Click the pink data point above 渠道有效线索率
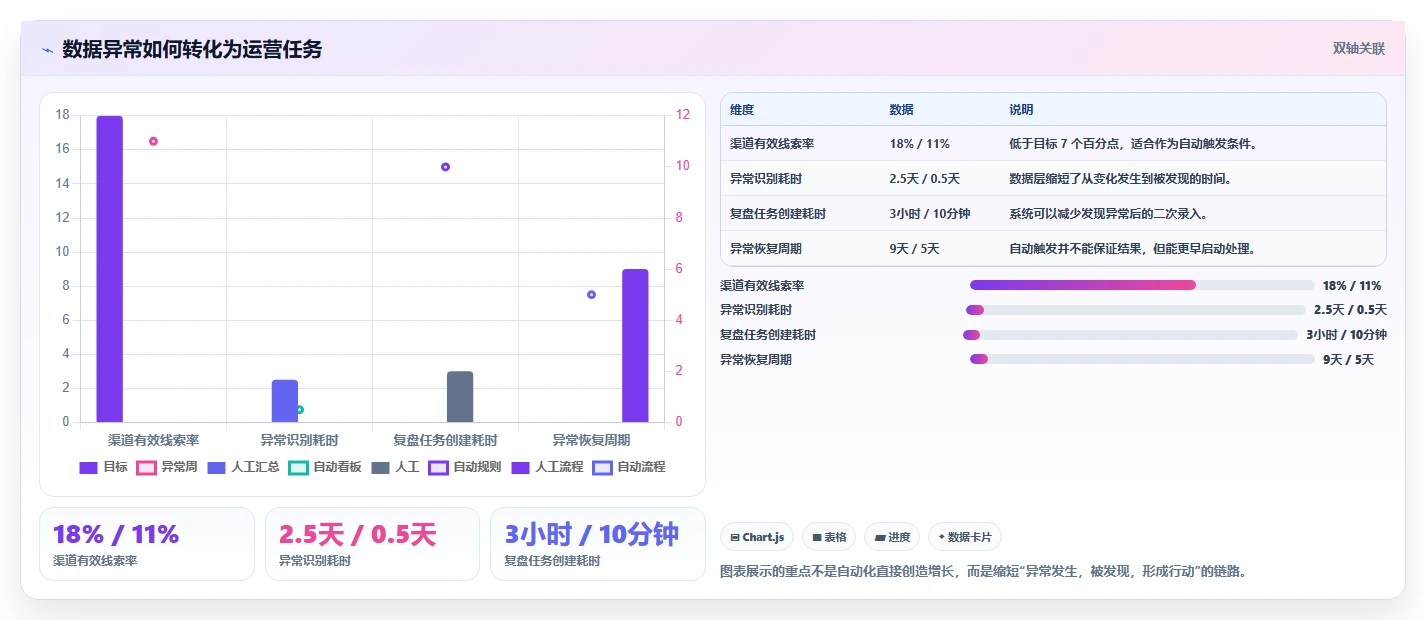This screenshot has width=1426, height=620. pyautogui.click(x=153, y=141)
